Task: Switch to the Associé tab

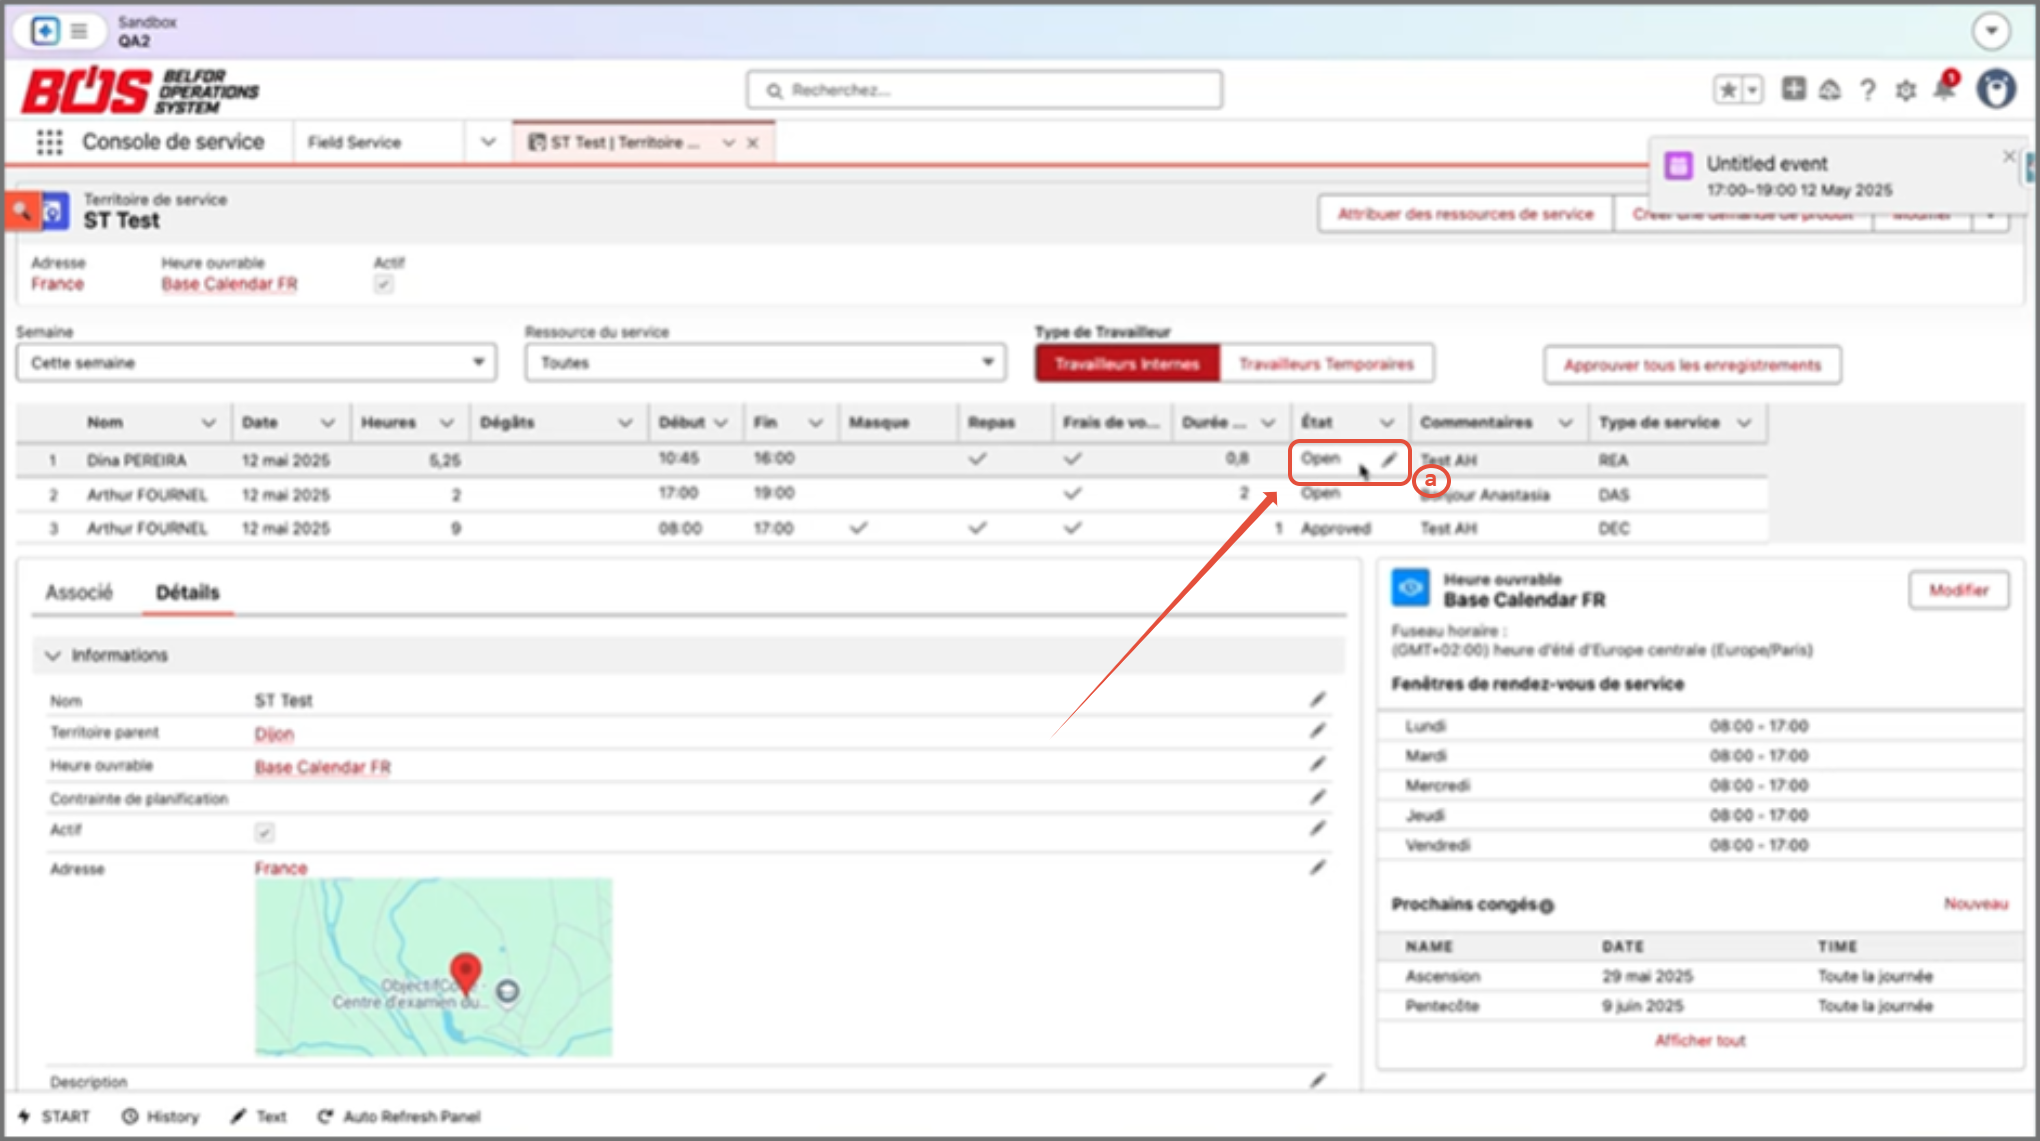Action: (x=79, y=592)
